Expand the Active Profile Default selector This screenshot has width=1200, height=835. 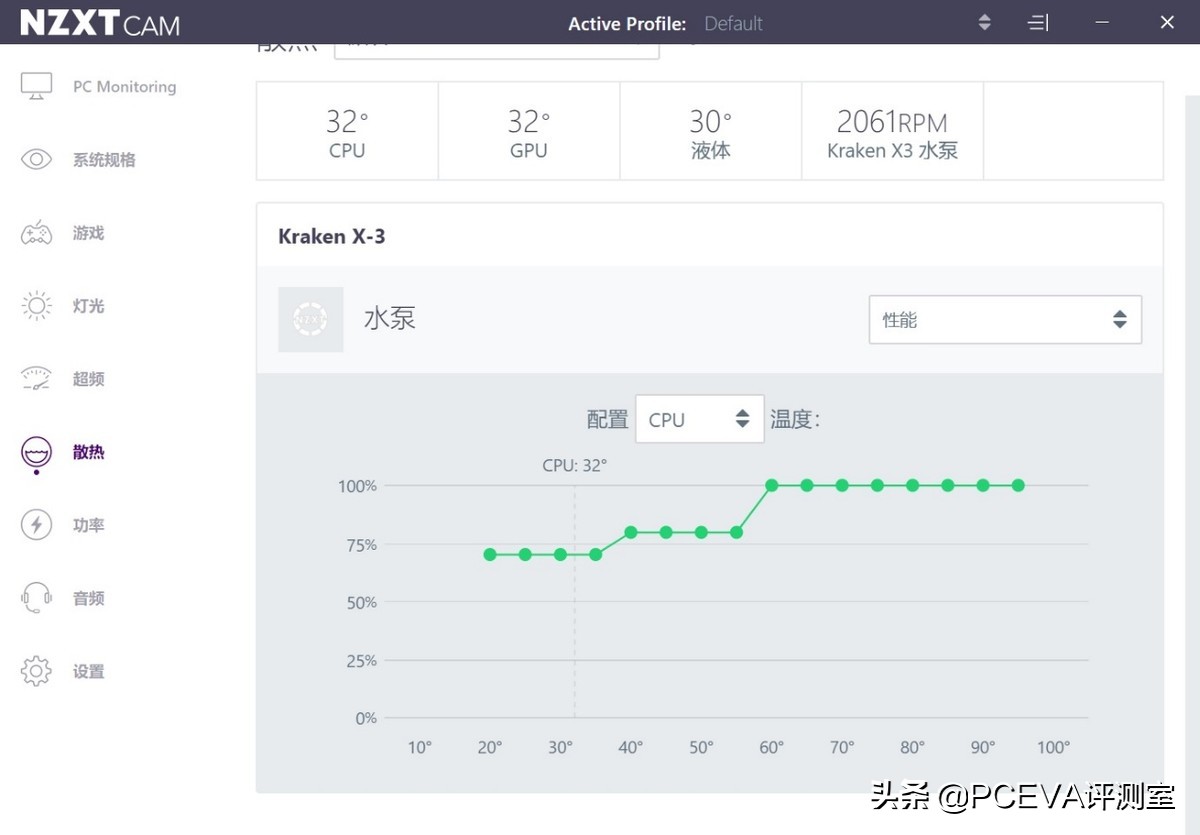point(984,23)
